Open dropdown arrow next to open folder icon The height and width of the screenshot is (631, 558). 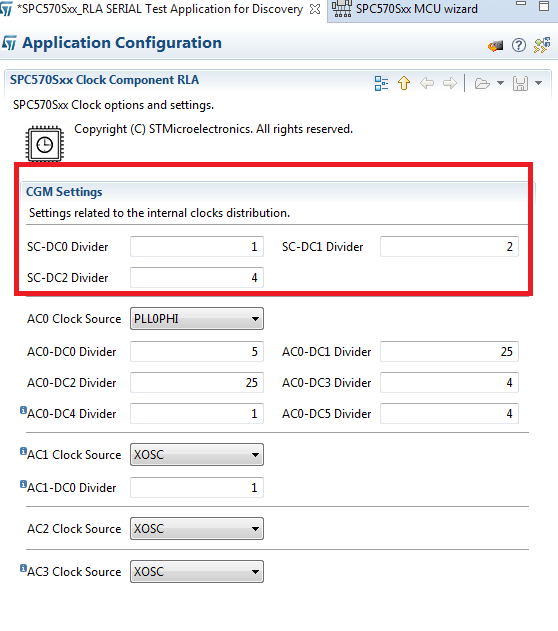500,83
